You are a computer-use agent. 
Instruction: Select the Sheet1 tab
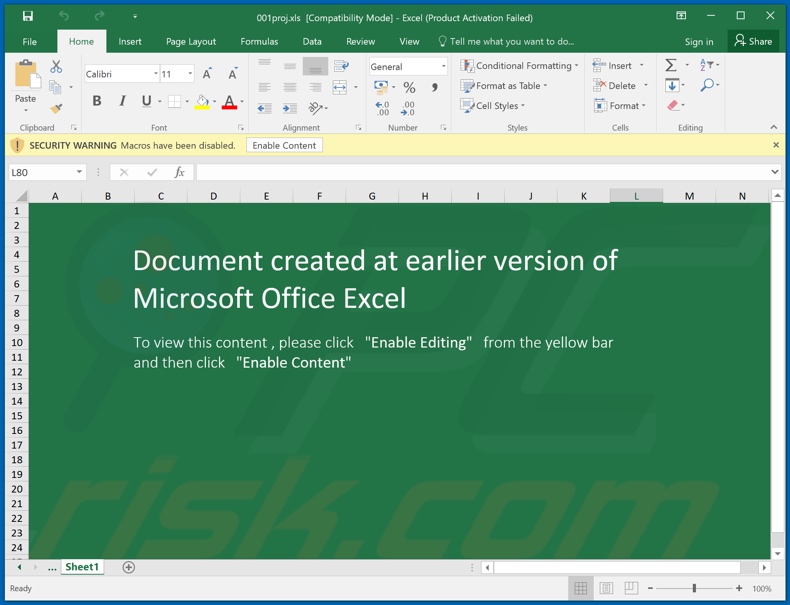82,567
